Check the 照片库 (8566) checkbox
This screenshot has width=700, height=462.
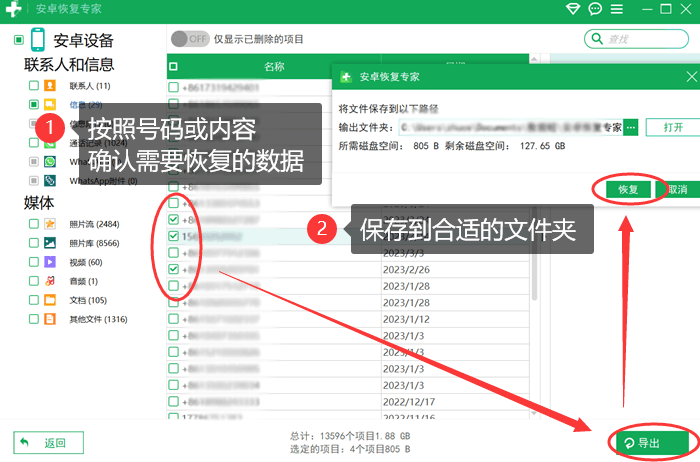[33, 243]
